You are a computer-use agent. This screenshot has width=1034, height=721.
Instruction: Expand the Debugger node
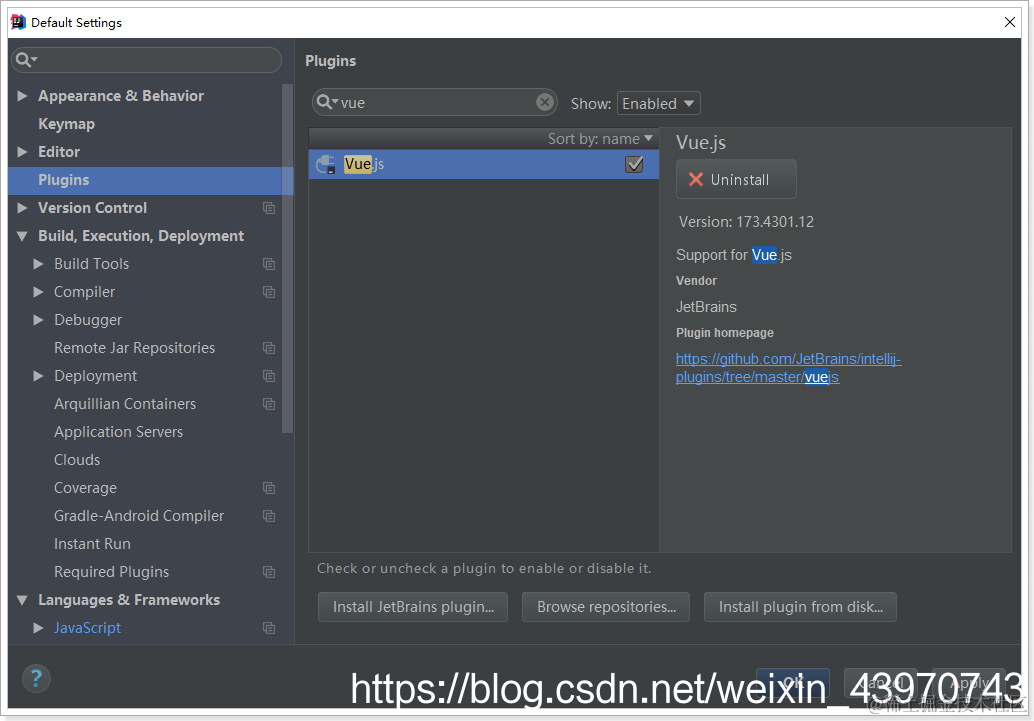coord(38,319)
